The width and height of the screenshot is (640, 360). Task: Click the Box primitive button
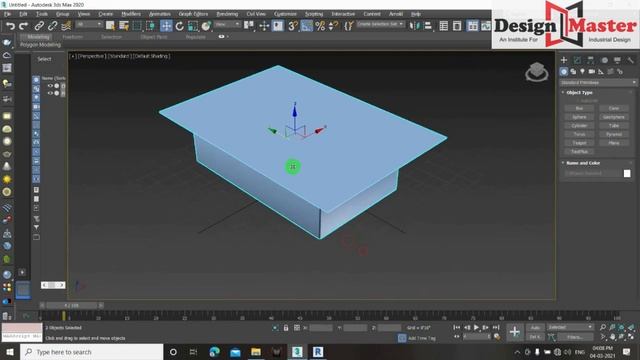click(x=579, y=108)
